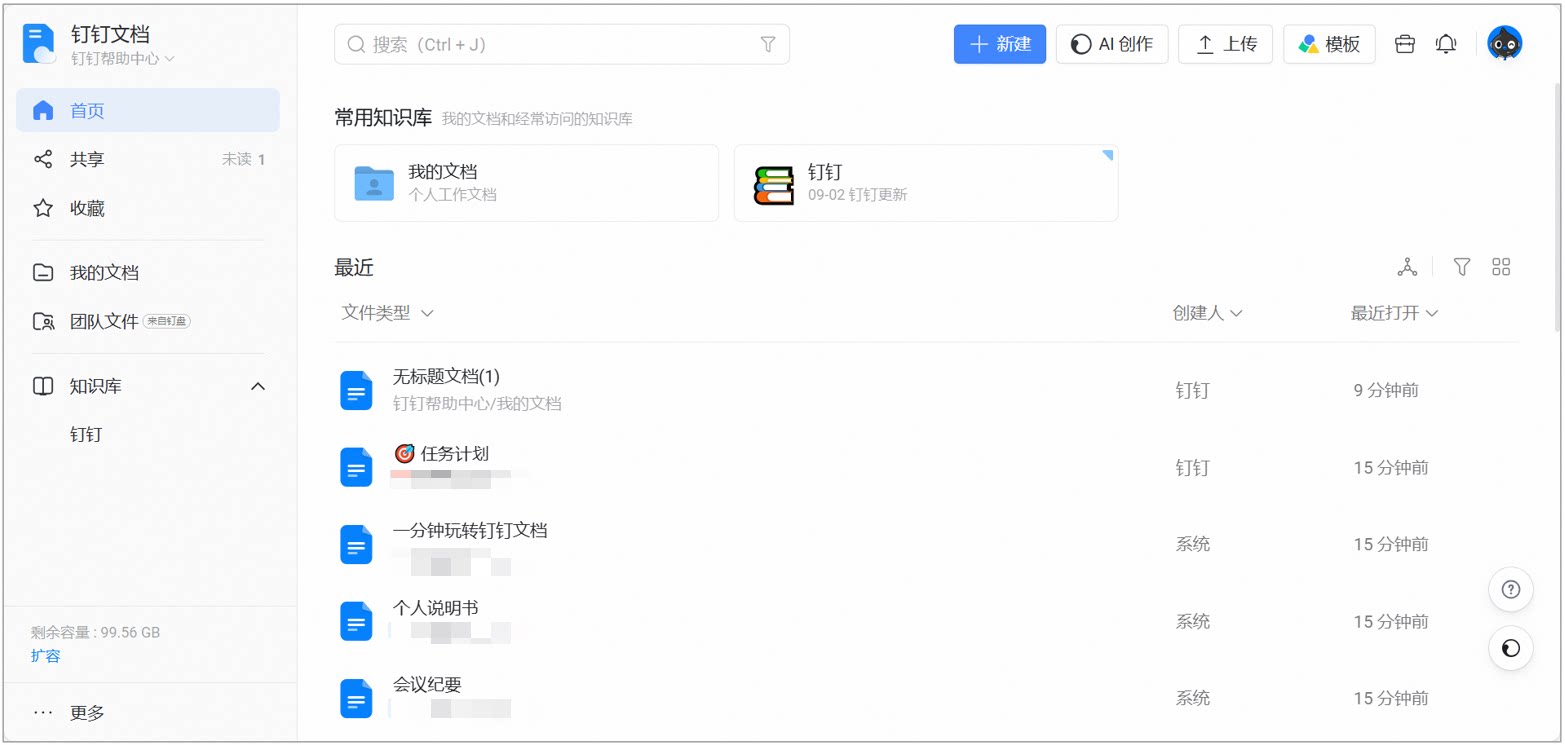
Task: Open the user avatar profile menu
Action: [x=1505, y=44]
